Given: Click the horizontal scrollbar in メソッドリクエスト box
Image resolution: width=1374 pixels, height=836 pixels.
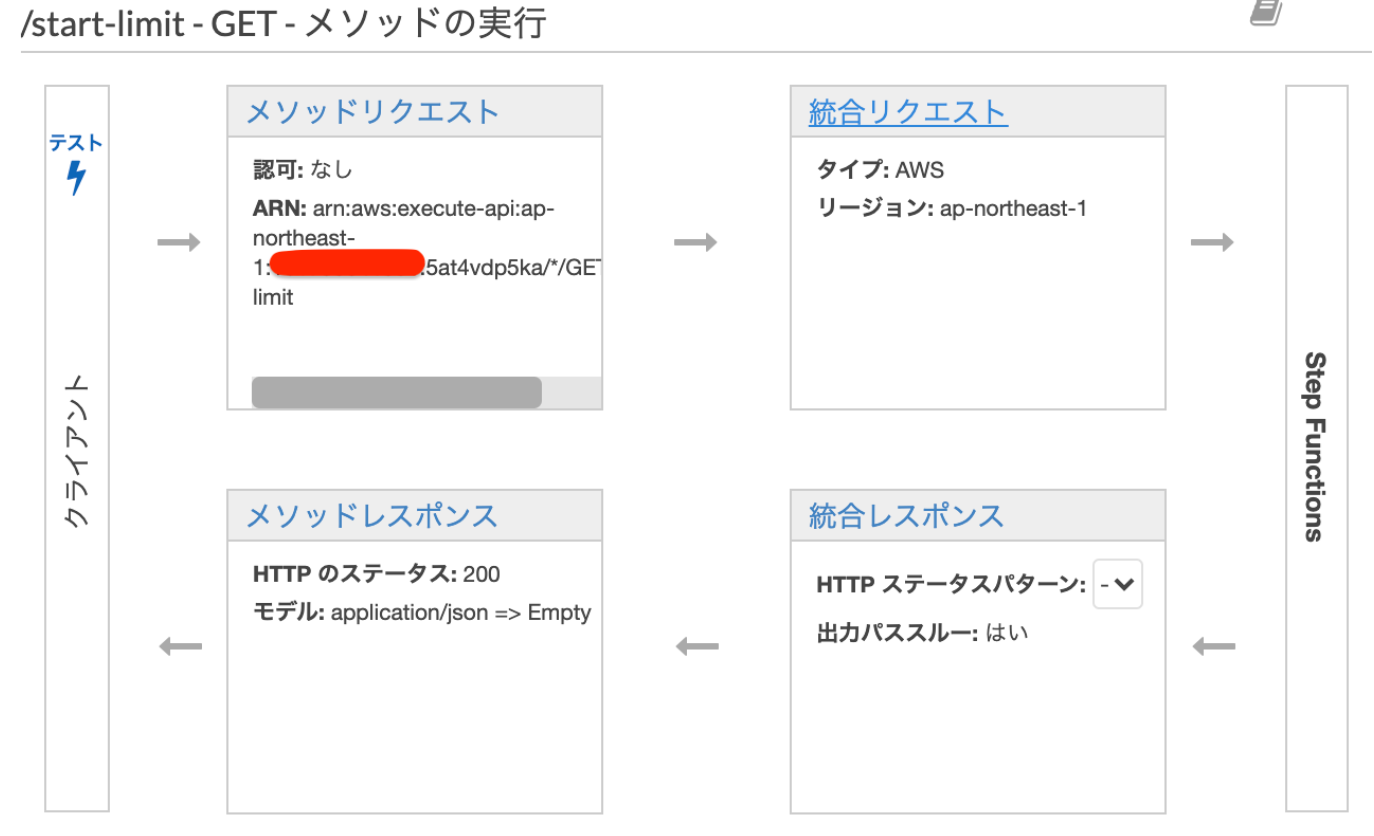Looking at the screenshot, I should coord(396,393).
